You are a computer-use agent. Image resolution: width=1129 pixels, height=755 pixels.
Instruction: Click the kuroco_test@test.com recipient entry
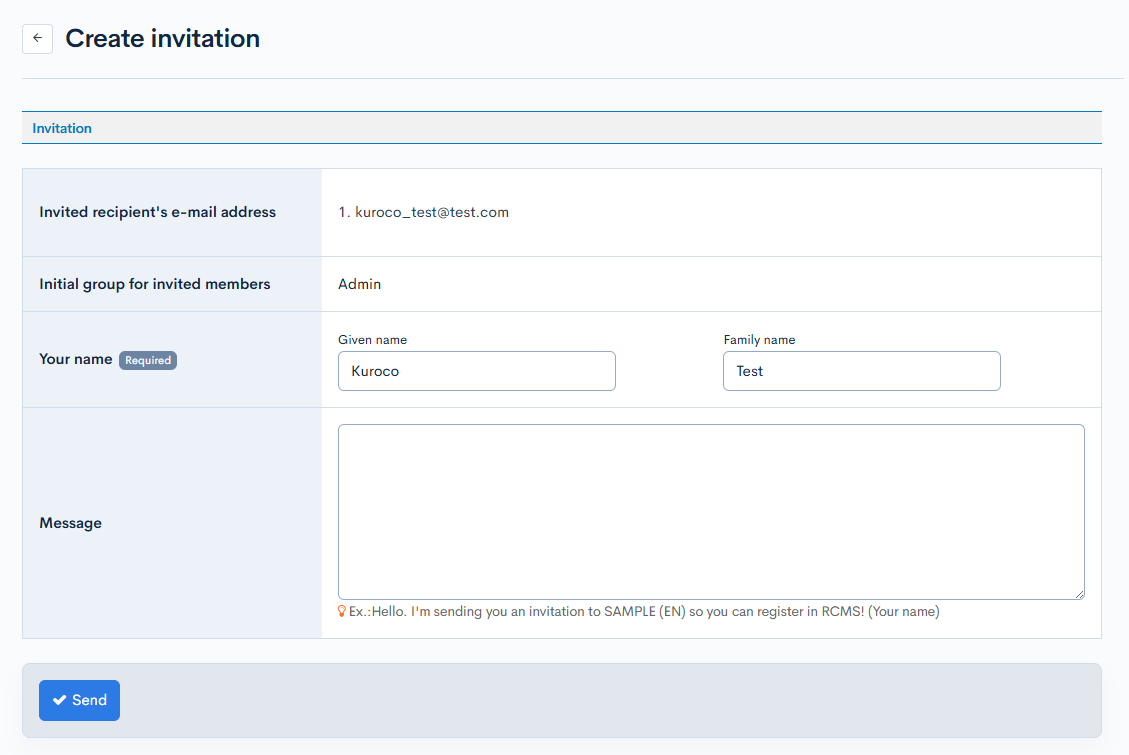423,212
